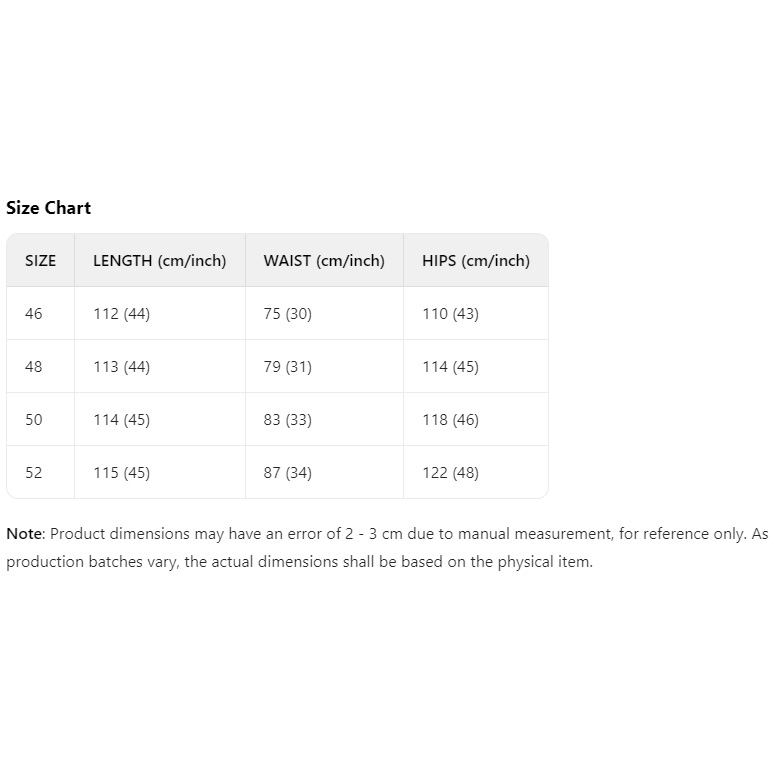
Task: Click the 79 (31) waist cell
Action: tap(288, 367)
